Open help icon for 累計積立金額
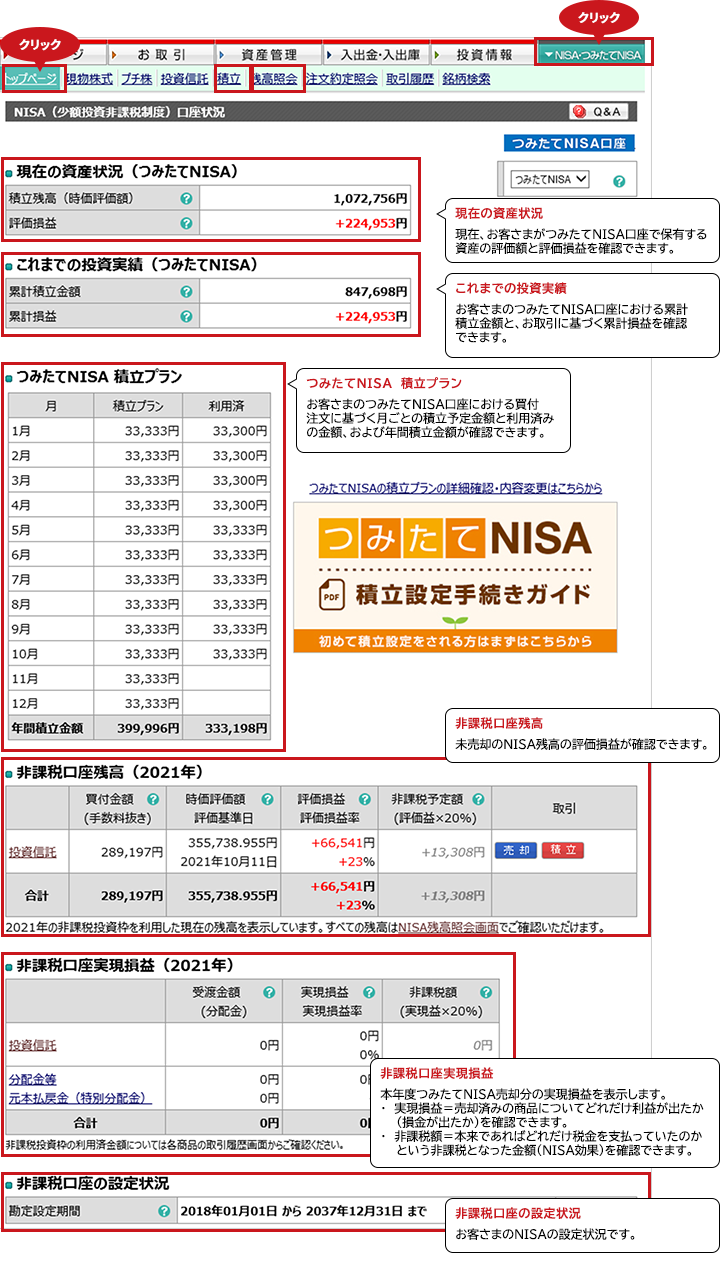This screenshot has height=1263, width=720. pos(185,291)
